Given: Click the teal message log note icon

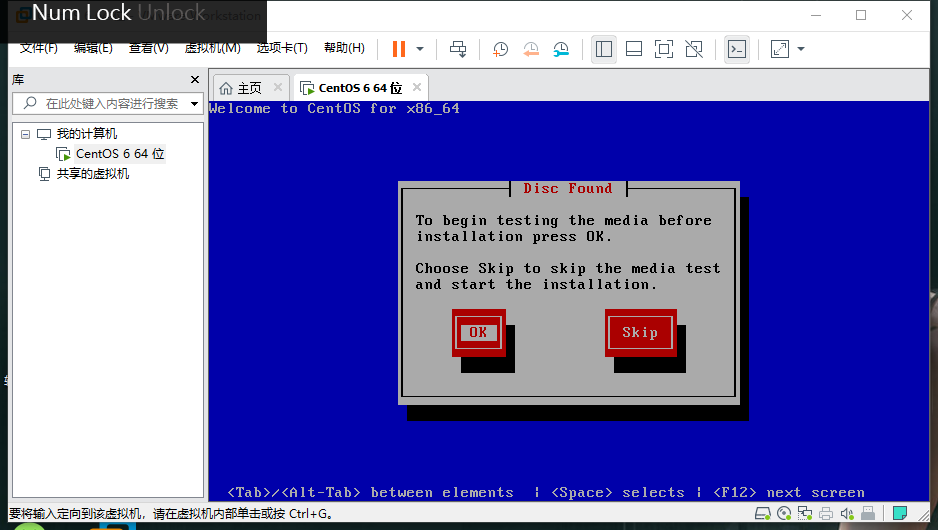Looking at the screenshot, I should click(x=899, y=513).
